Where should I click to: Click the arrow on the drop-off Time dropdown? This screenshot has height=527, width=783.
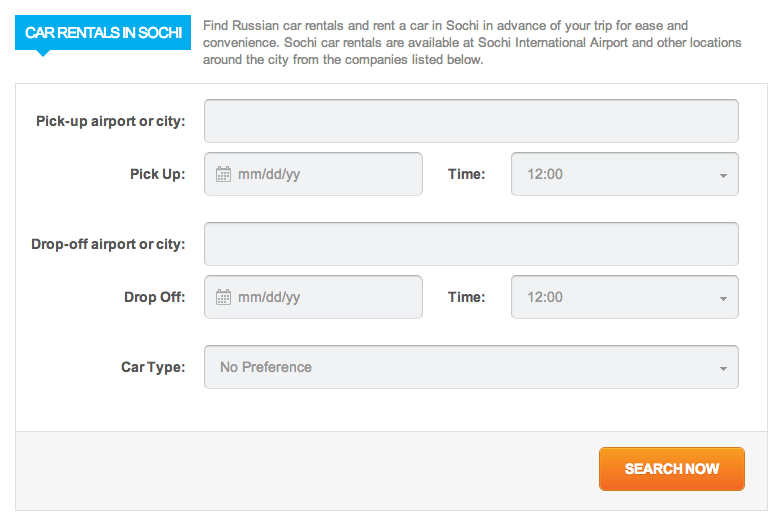tap(722, 298)
